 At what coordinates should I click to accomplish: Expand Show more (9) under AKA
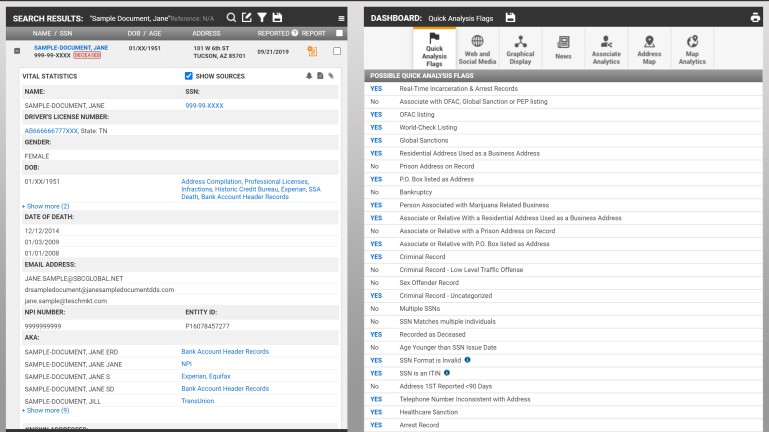tap(46, 410)
